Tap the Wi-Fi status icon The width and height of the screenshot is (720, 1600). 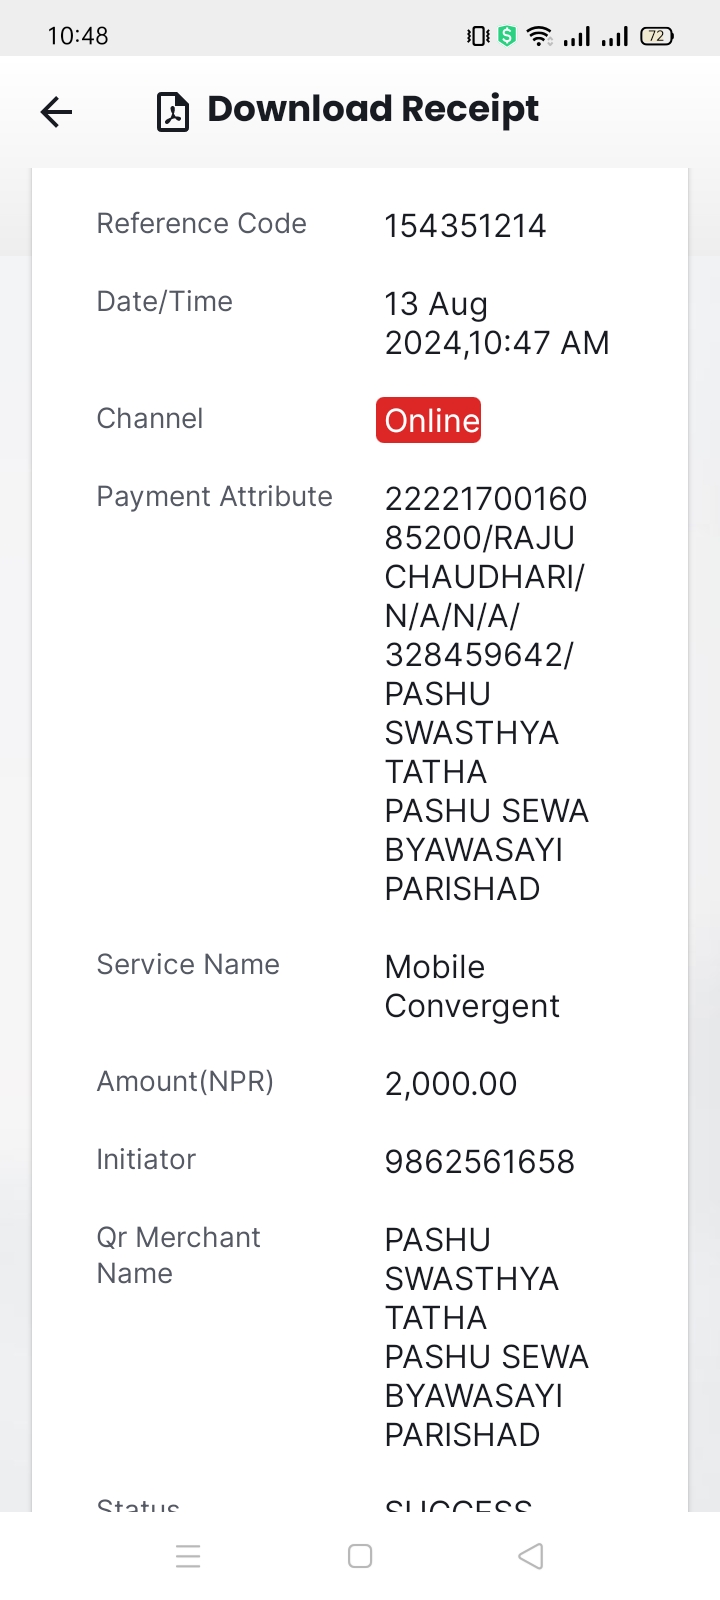click(540, 36)
